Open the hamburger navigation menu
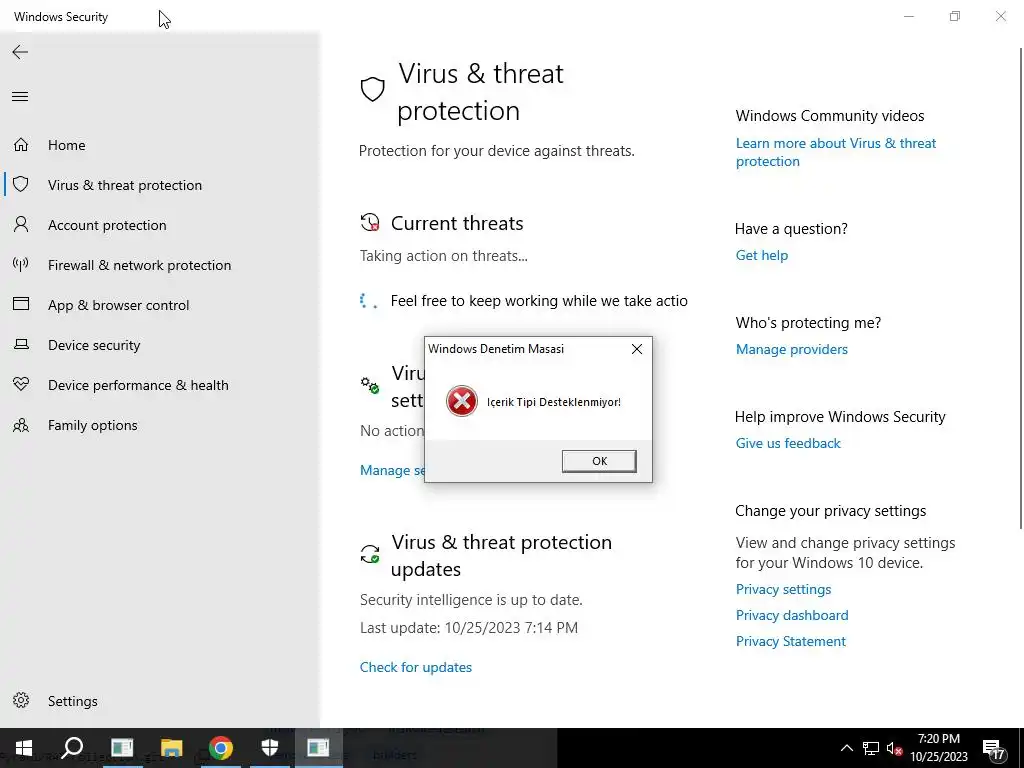The width and height of the screenshot is (1024, 768). (20, 97)
